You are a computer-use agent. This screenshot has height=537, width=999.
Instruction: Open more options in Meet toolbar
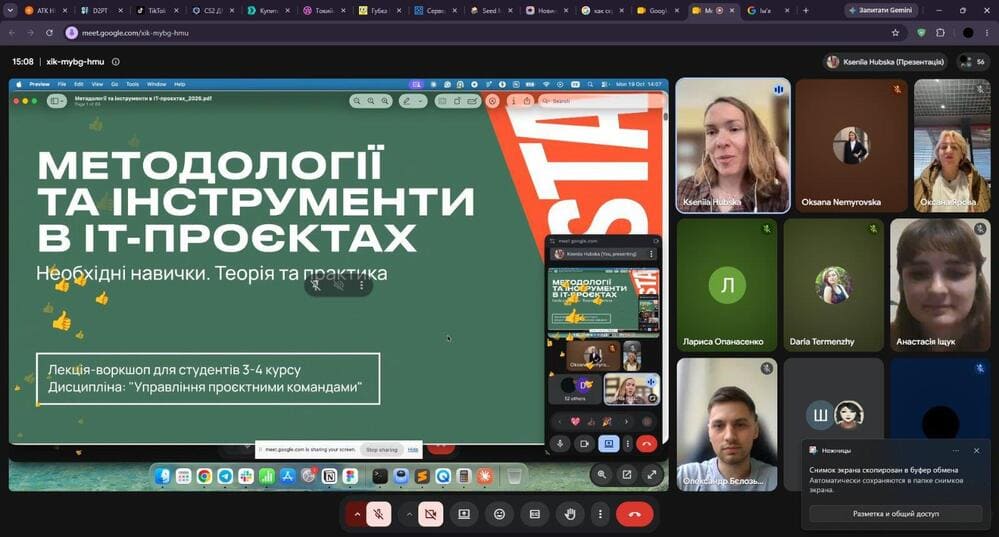coord(600,514)
